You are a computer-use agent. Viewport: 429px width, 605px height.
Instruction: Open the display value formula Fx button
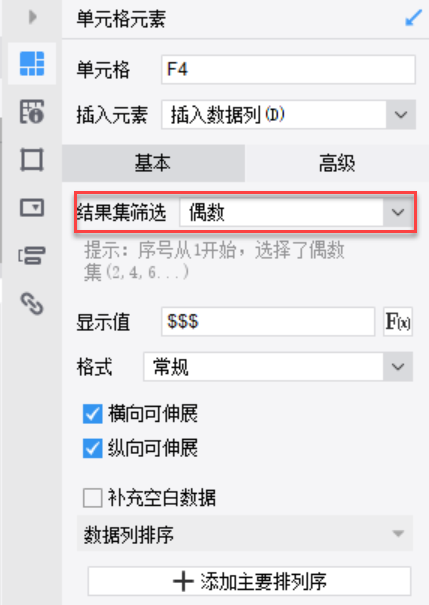(398, 321)
